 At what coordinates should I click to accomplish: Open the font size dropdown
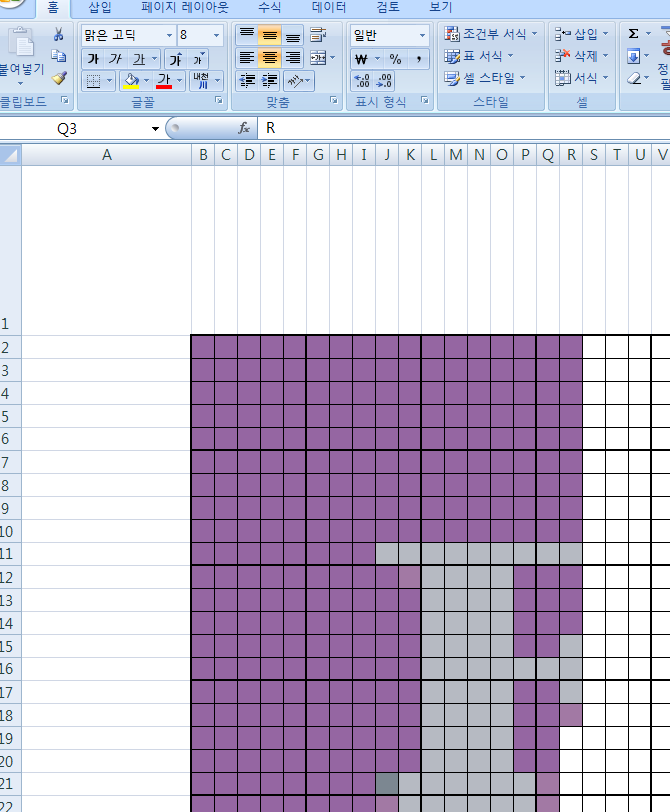coord(216,35)
